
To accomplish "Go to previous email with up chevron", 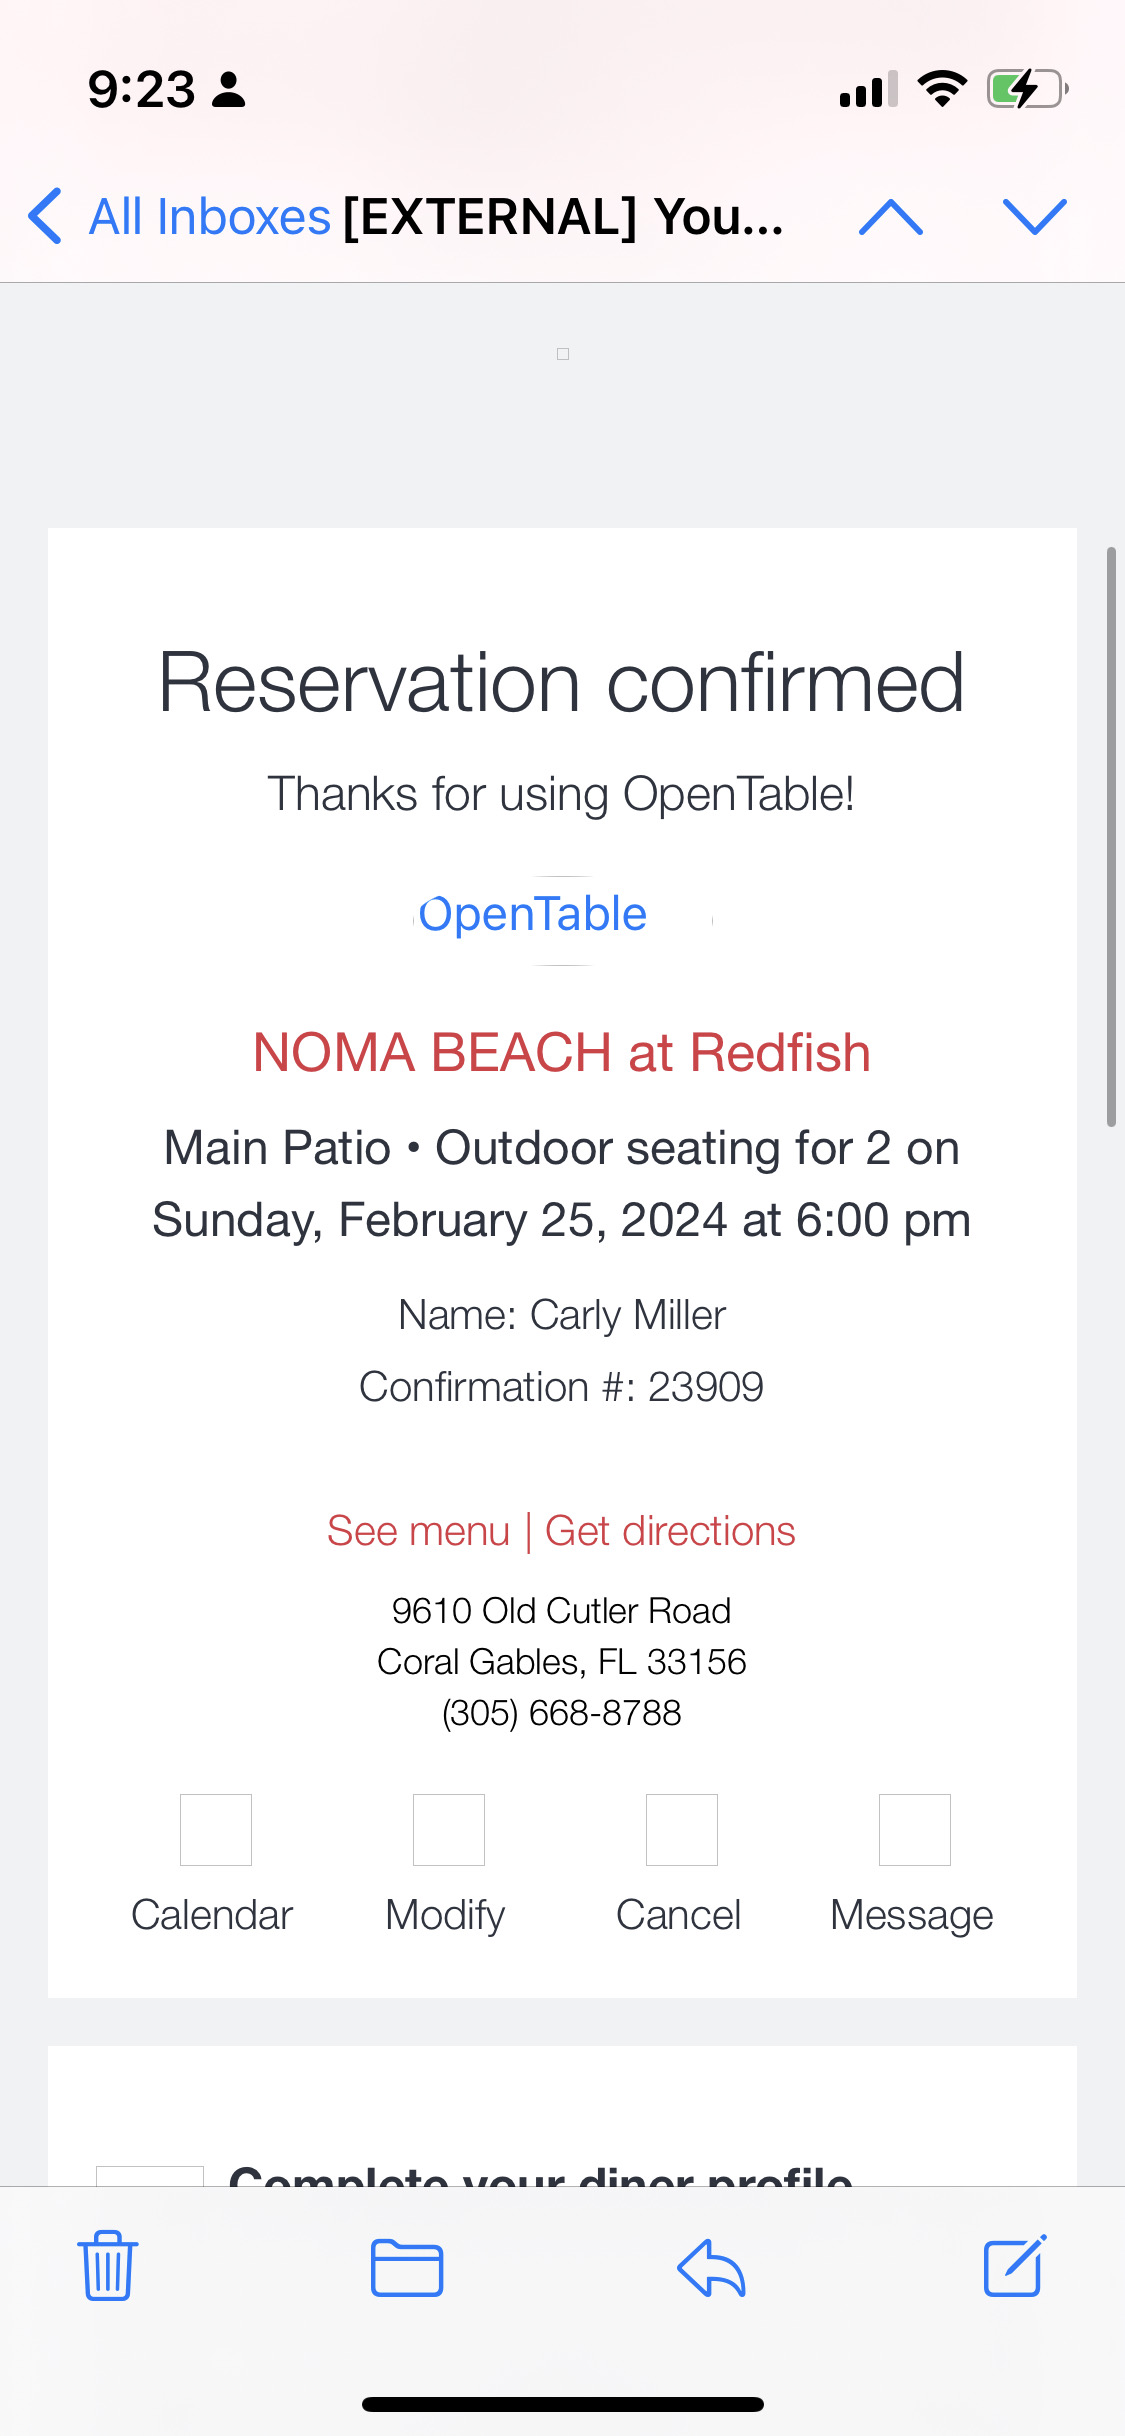I will [x=890, y=217].
